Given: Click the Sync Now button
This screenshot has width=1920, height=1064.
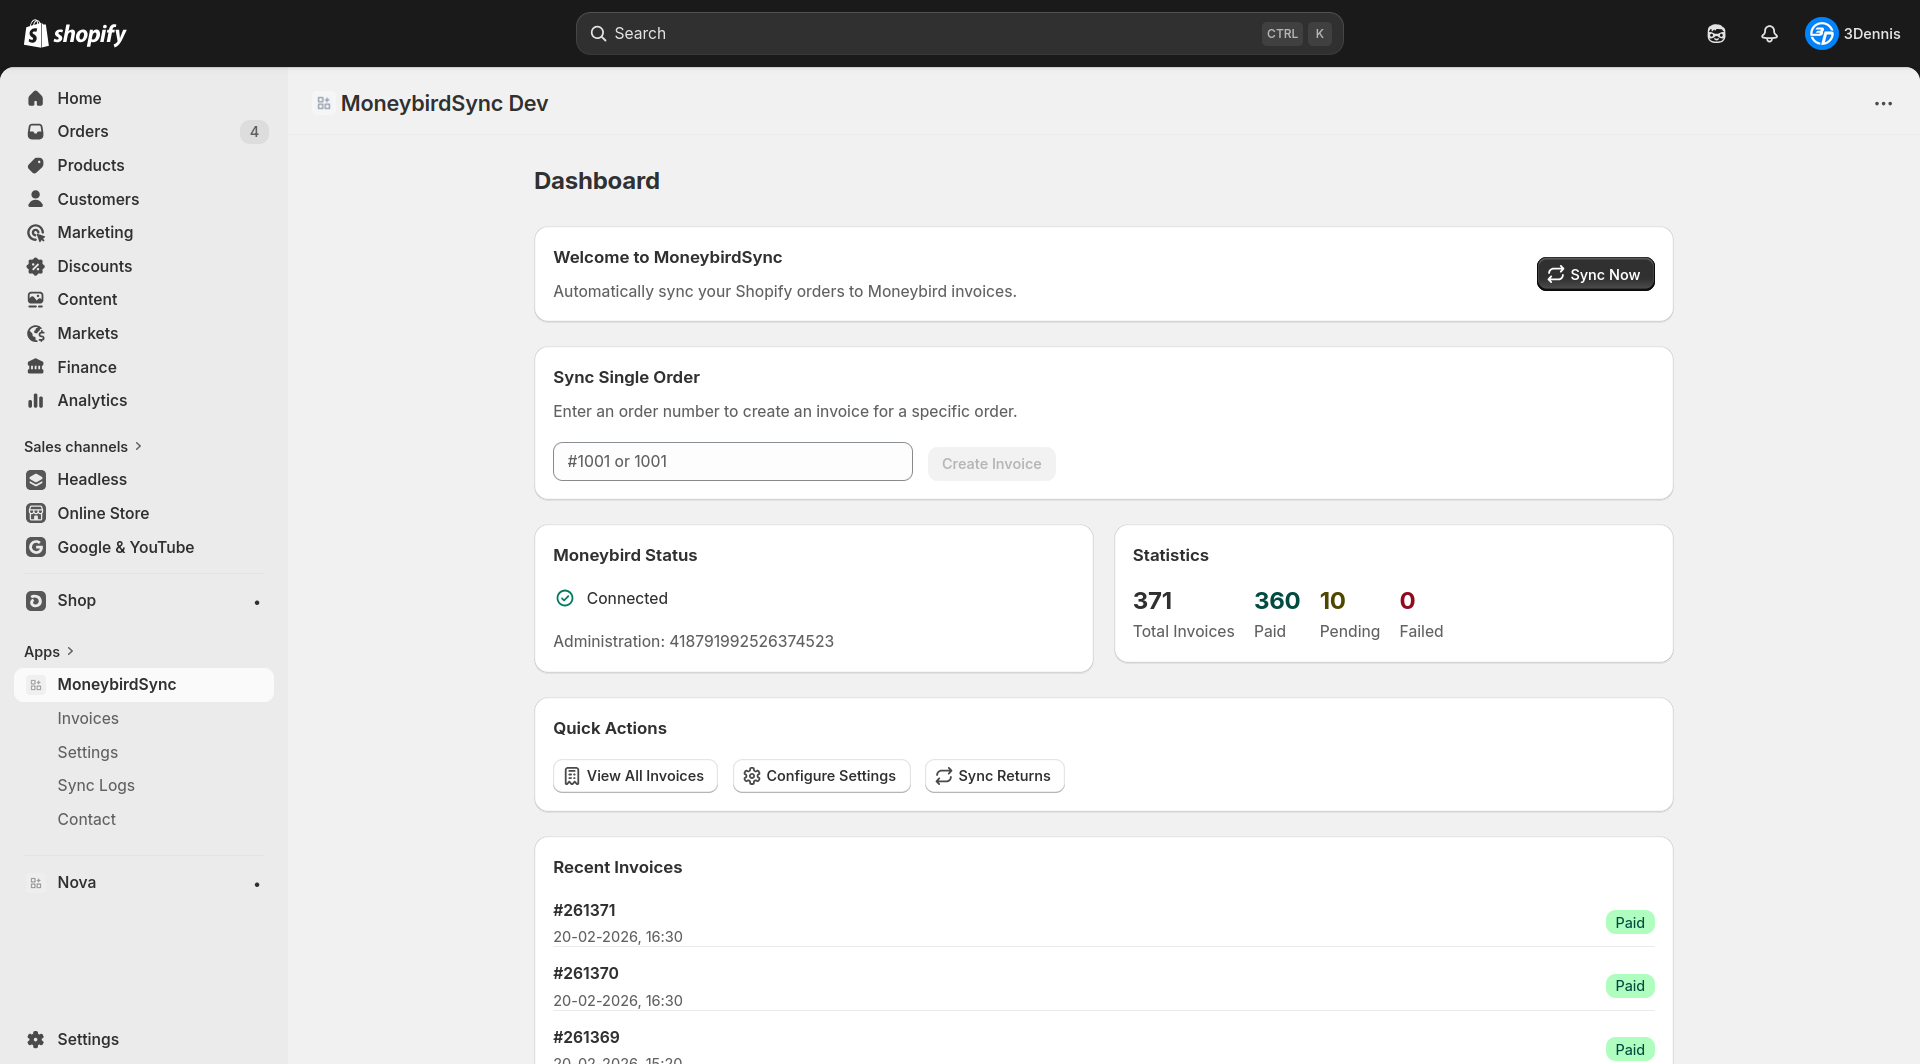Looking at the screenshot, I should point(1595,274).
